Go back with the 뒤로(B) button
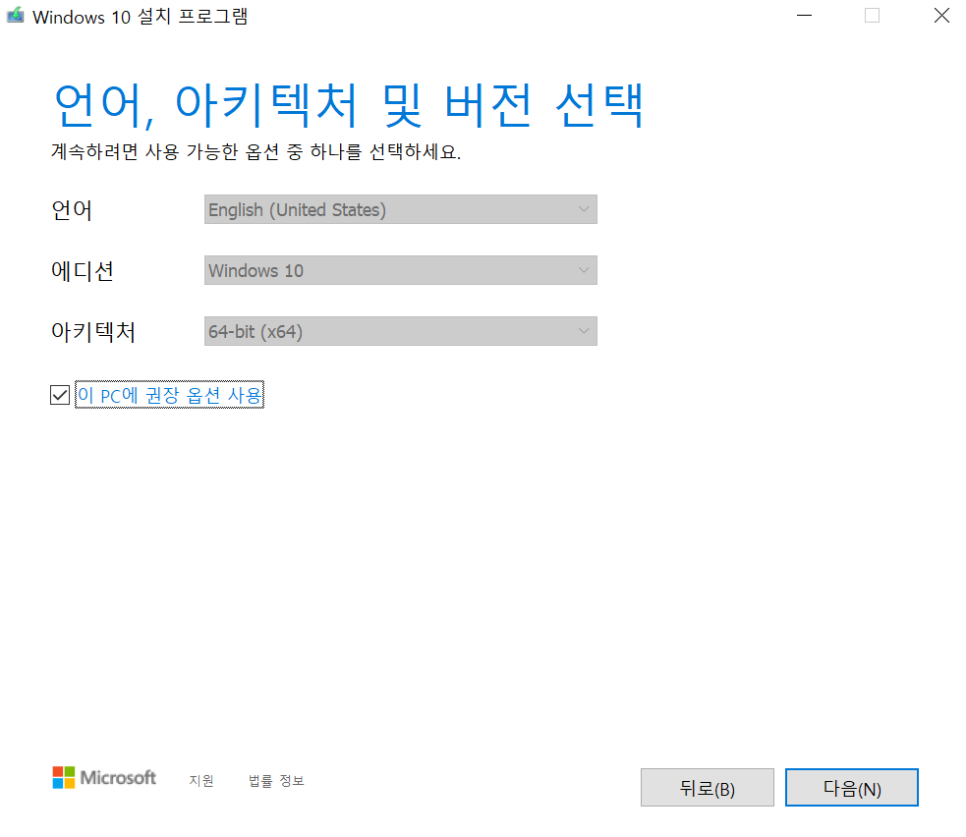Viewport: 966px width, 837px height. tap(707, 787)
